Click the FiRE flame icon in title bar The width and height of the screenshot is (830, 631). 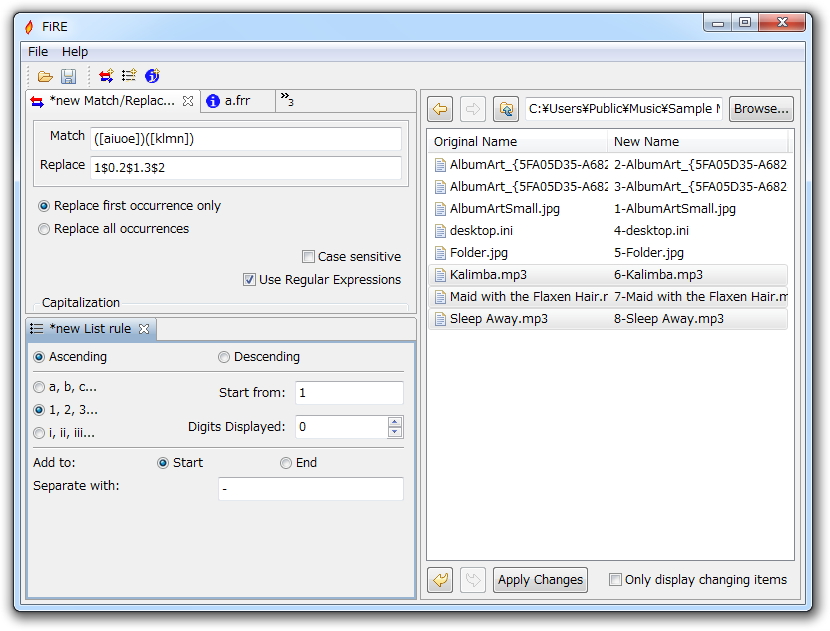tap(30, 26)
